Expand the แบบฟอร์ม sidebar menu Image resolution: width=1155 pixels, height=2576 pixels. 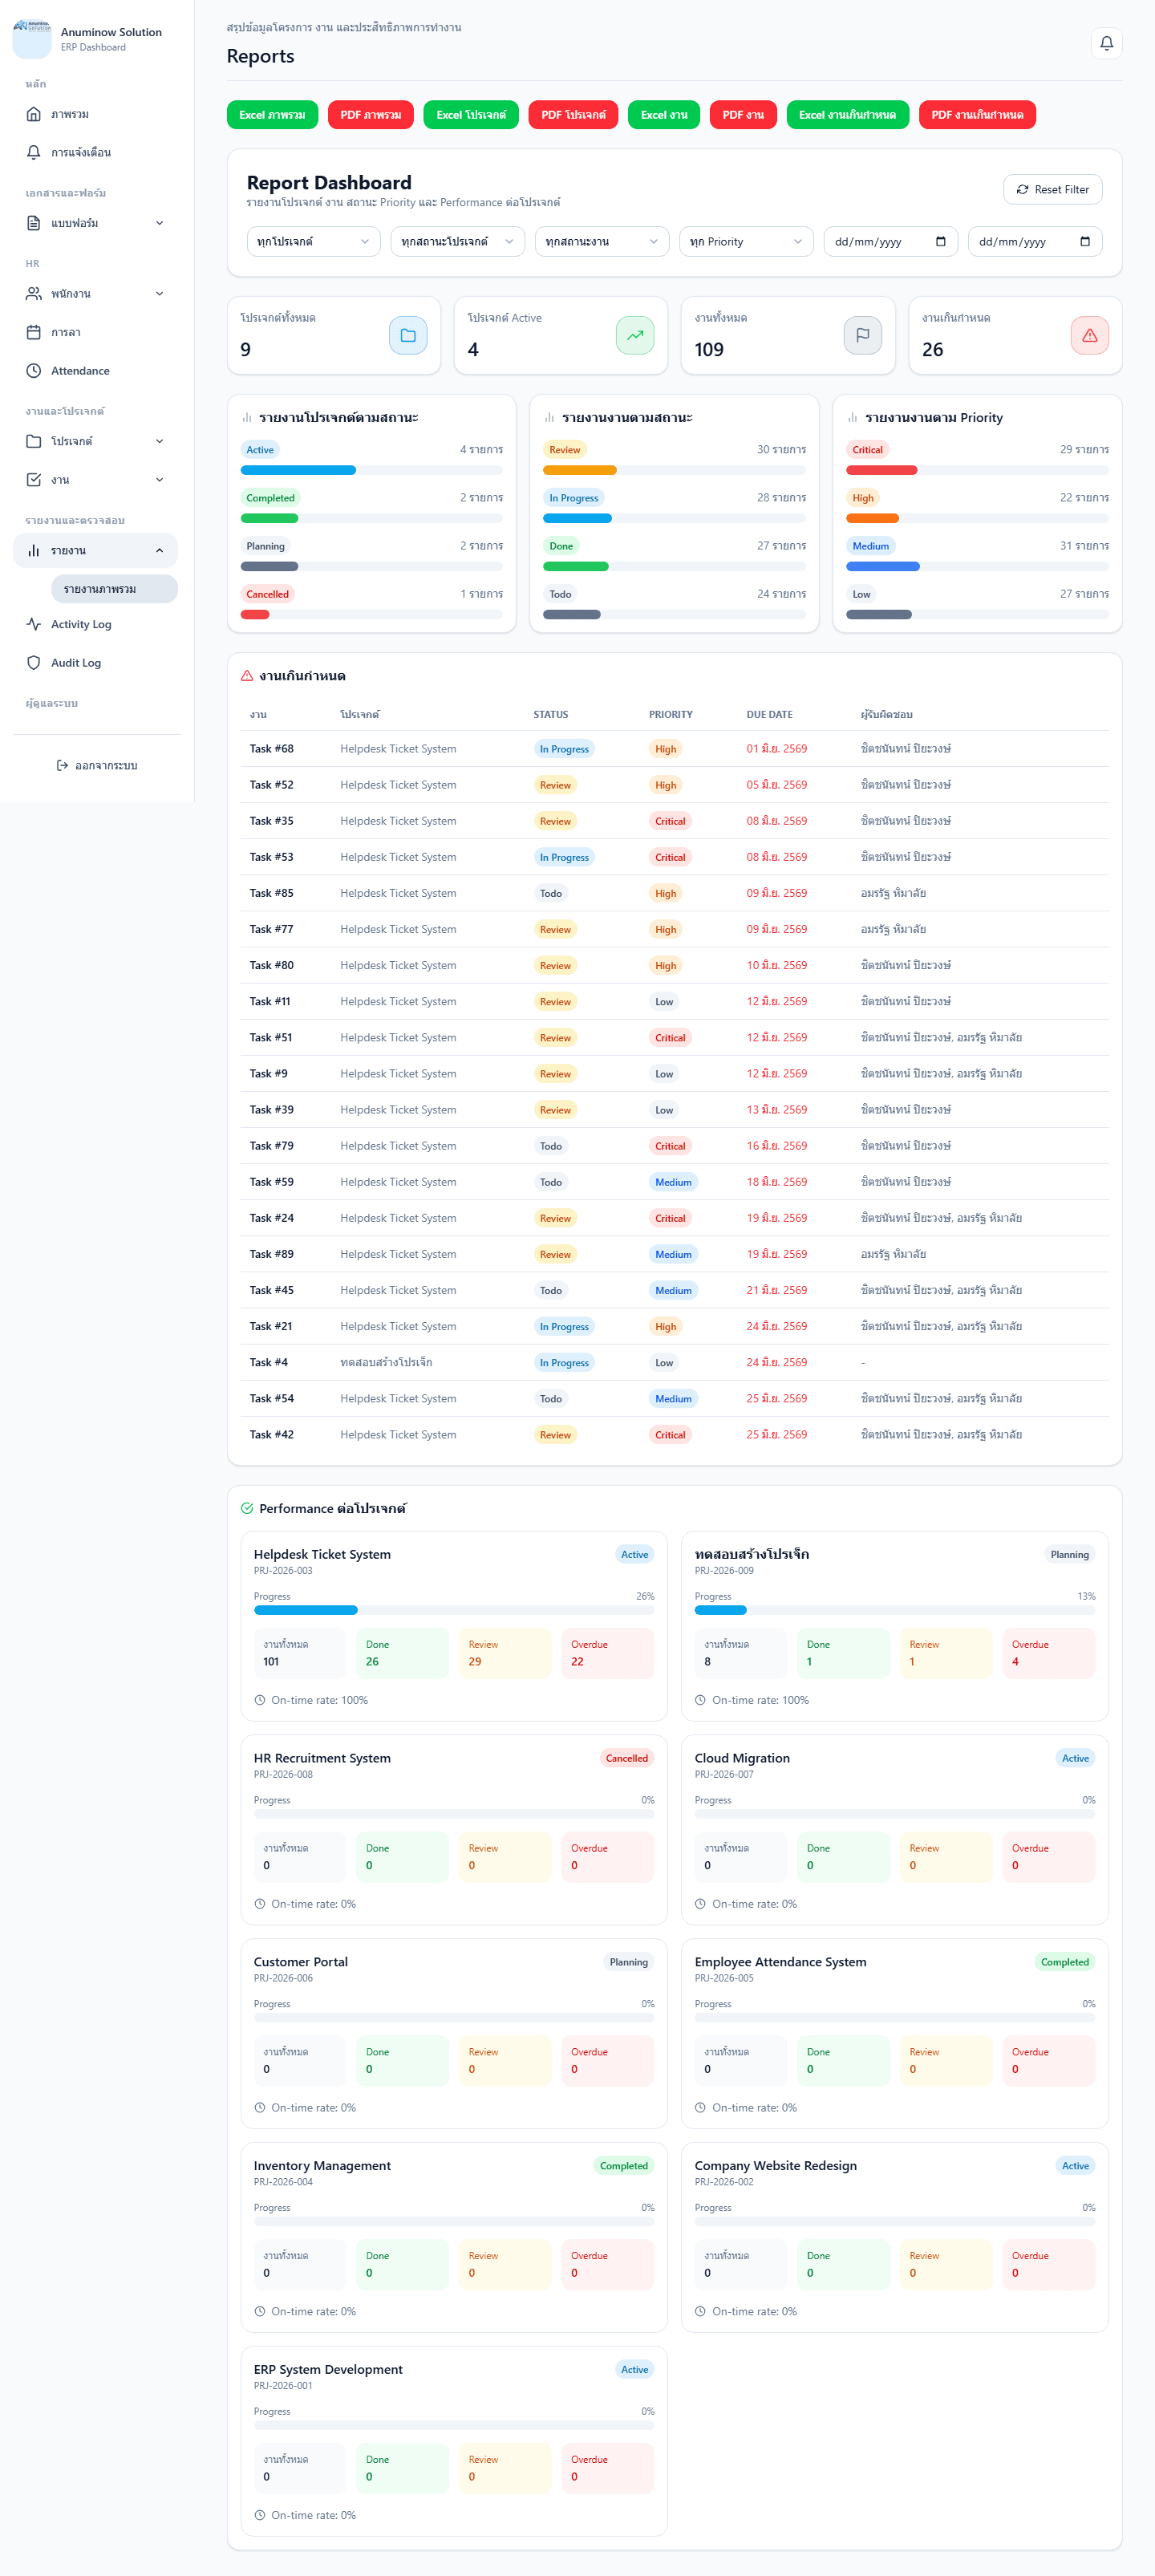pyautogui.click(x=96, y=223)
